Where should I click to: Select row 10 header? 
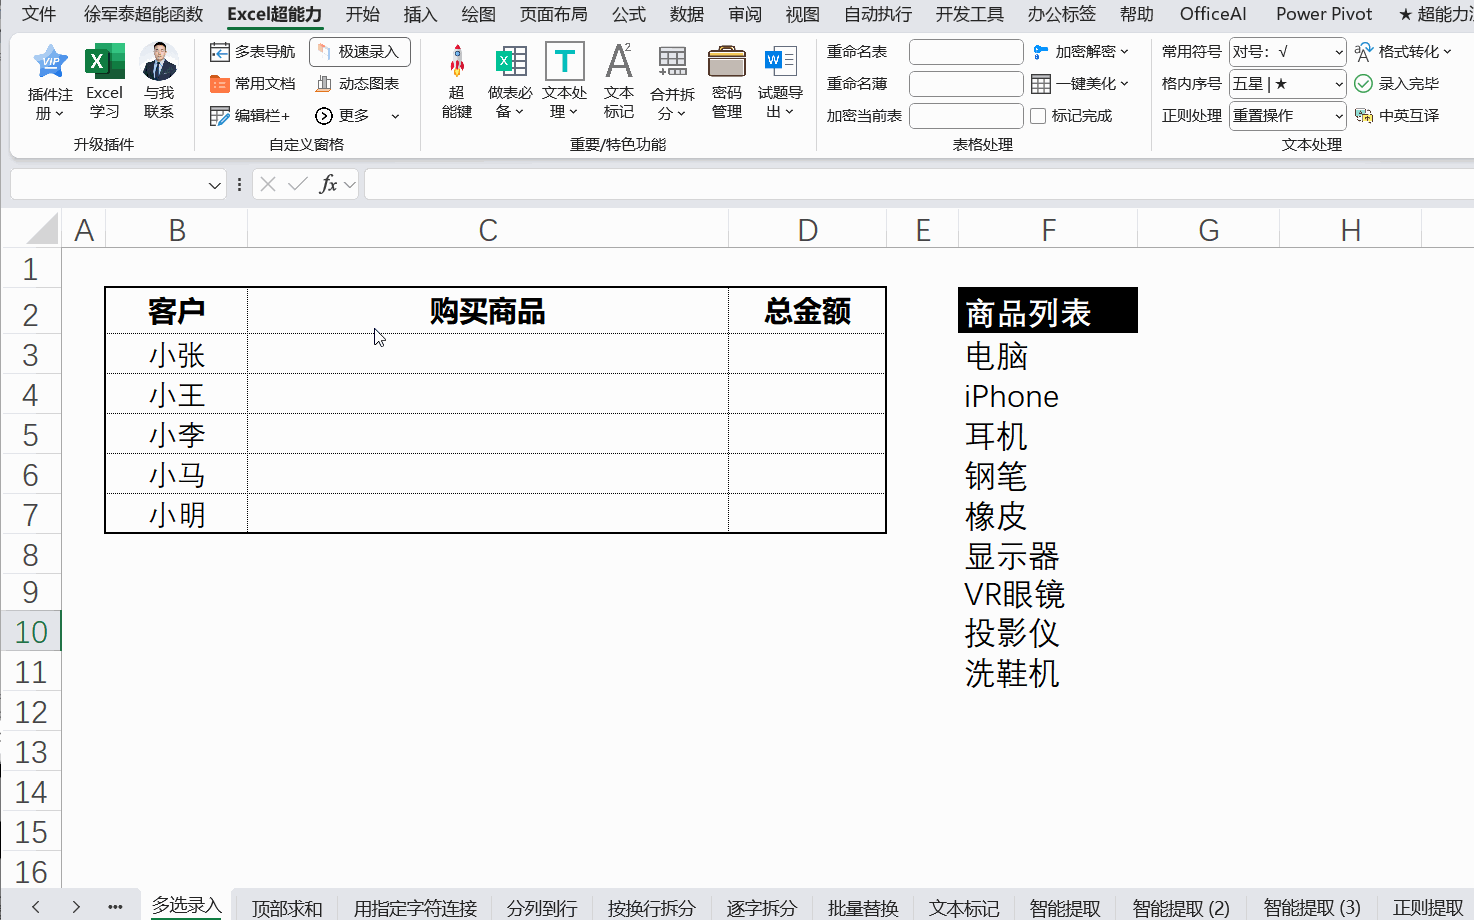pyautogui.click(x=30, y=632)
